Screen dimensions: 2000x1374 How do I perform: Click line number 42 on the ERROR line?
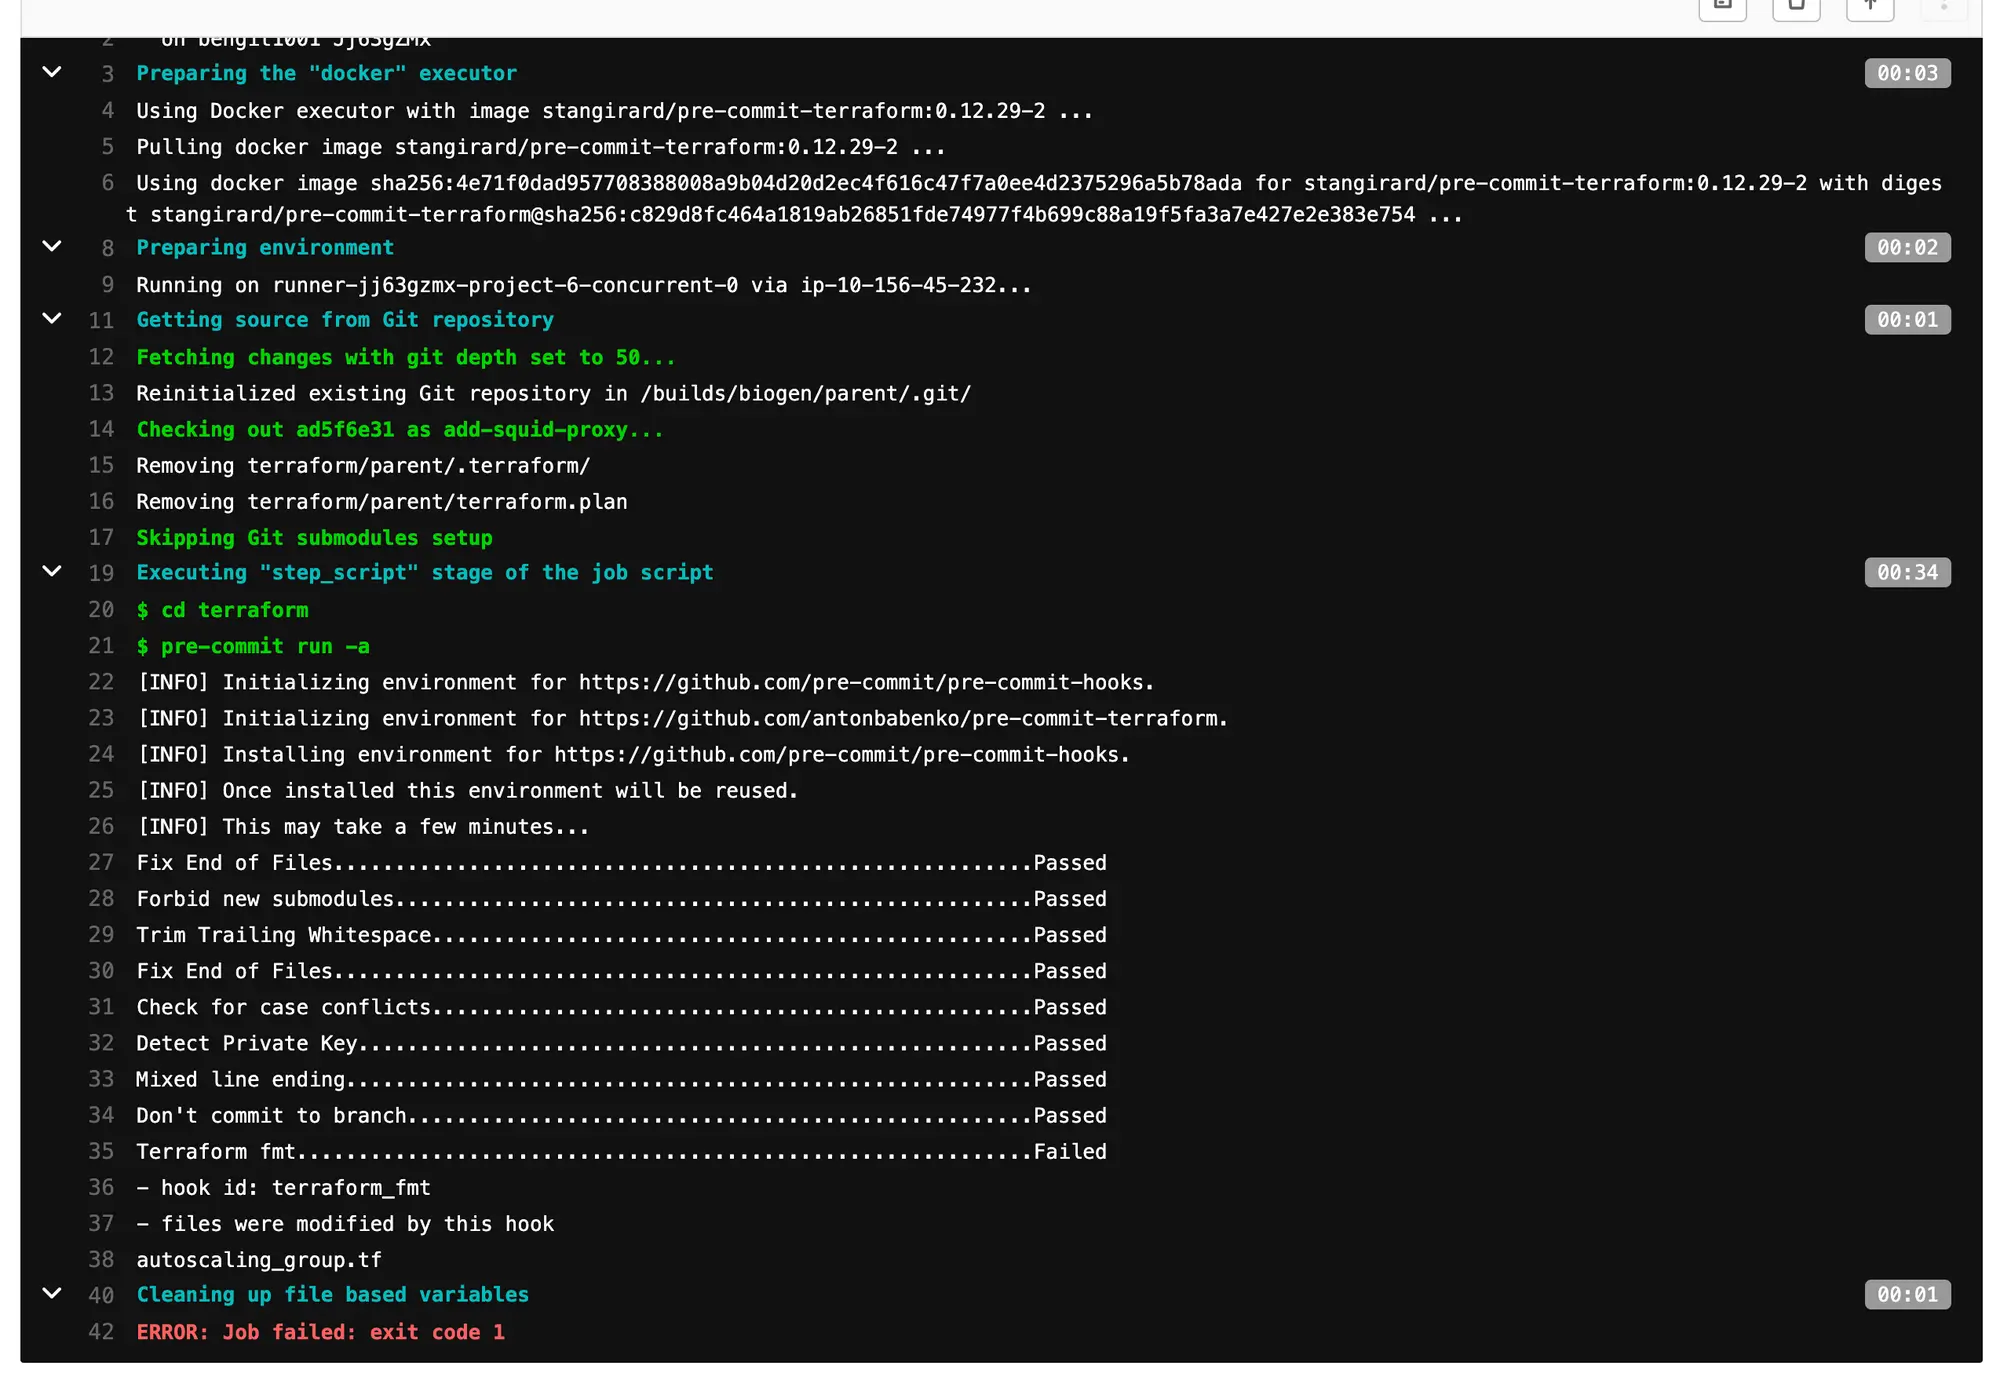pyautogui.click(x=101, y=1331)
